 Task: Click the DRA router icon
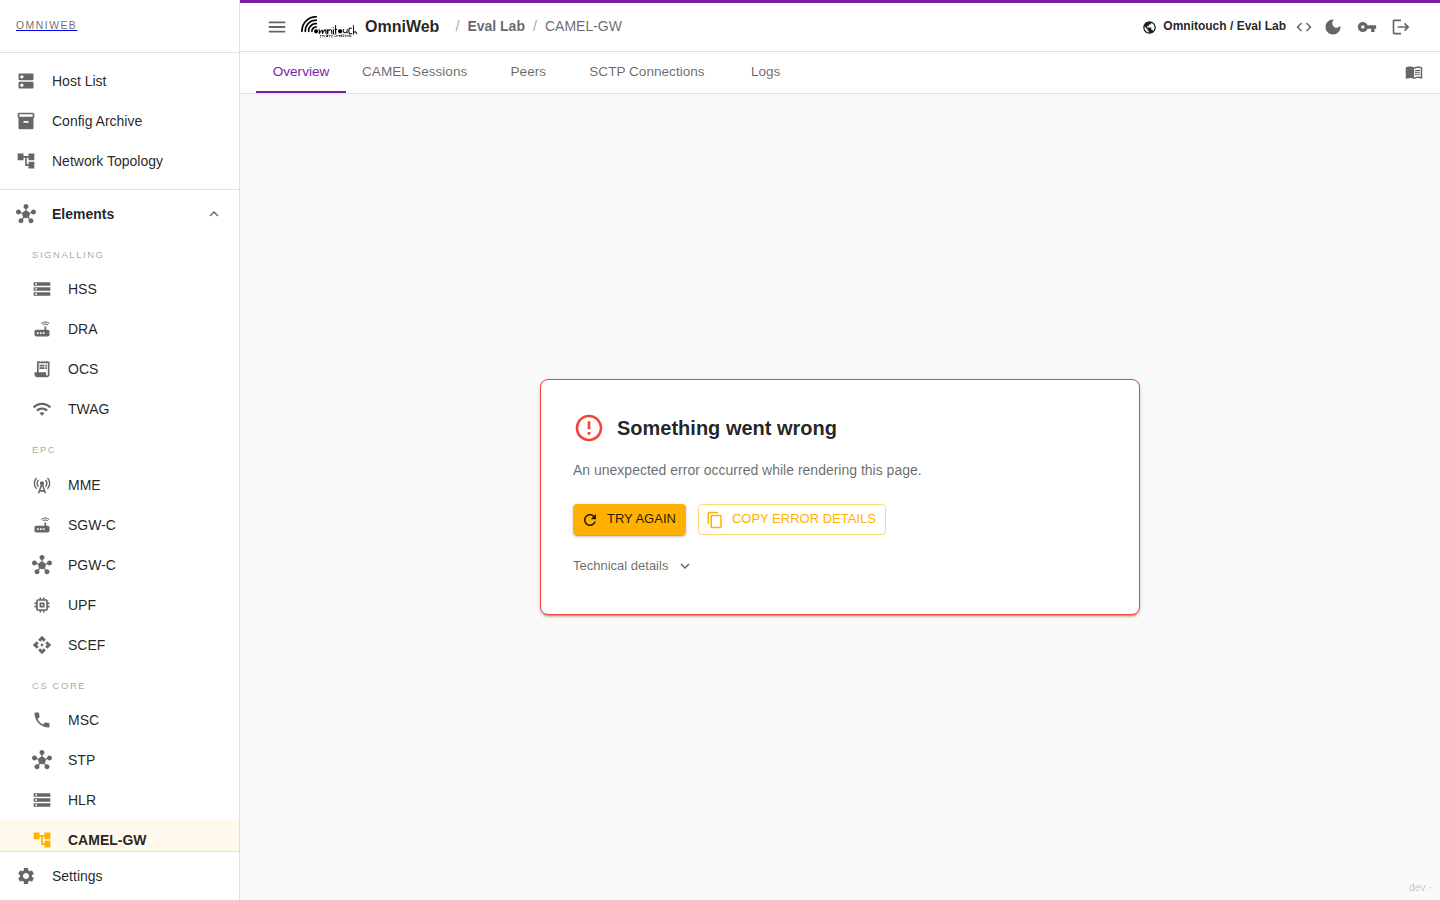click(42, 329)
